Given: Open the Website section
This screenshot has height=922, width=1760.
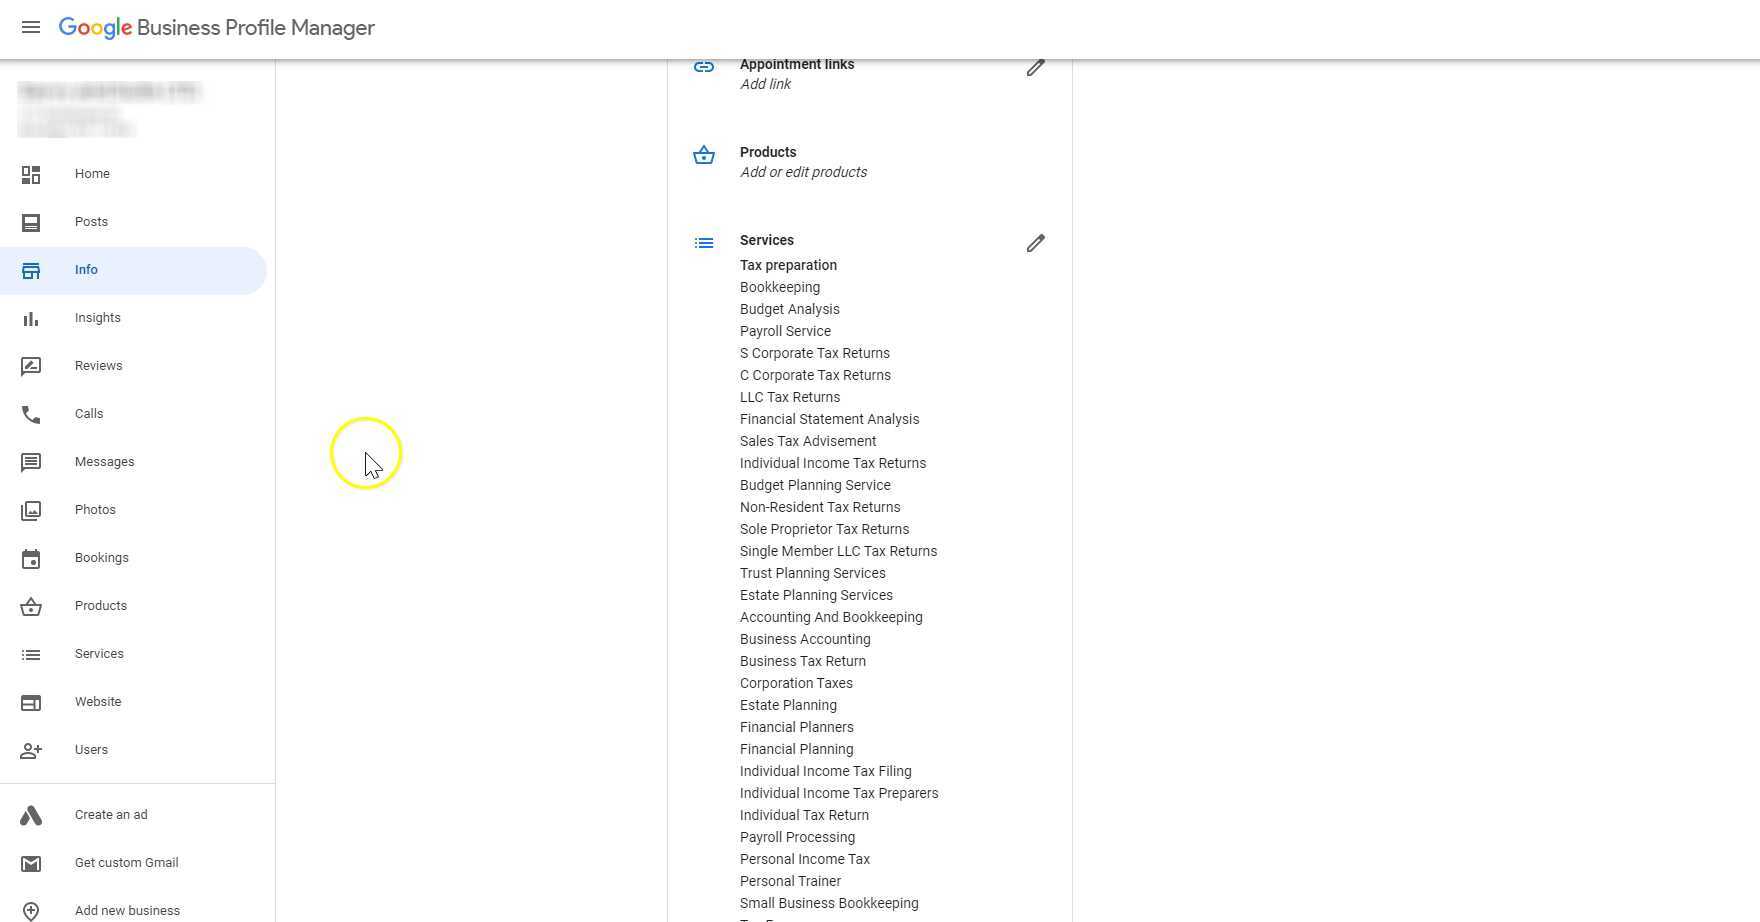Looking at the screenshot, I should pos(98,702).
